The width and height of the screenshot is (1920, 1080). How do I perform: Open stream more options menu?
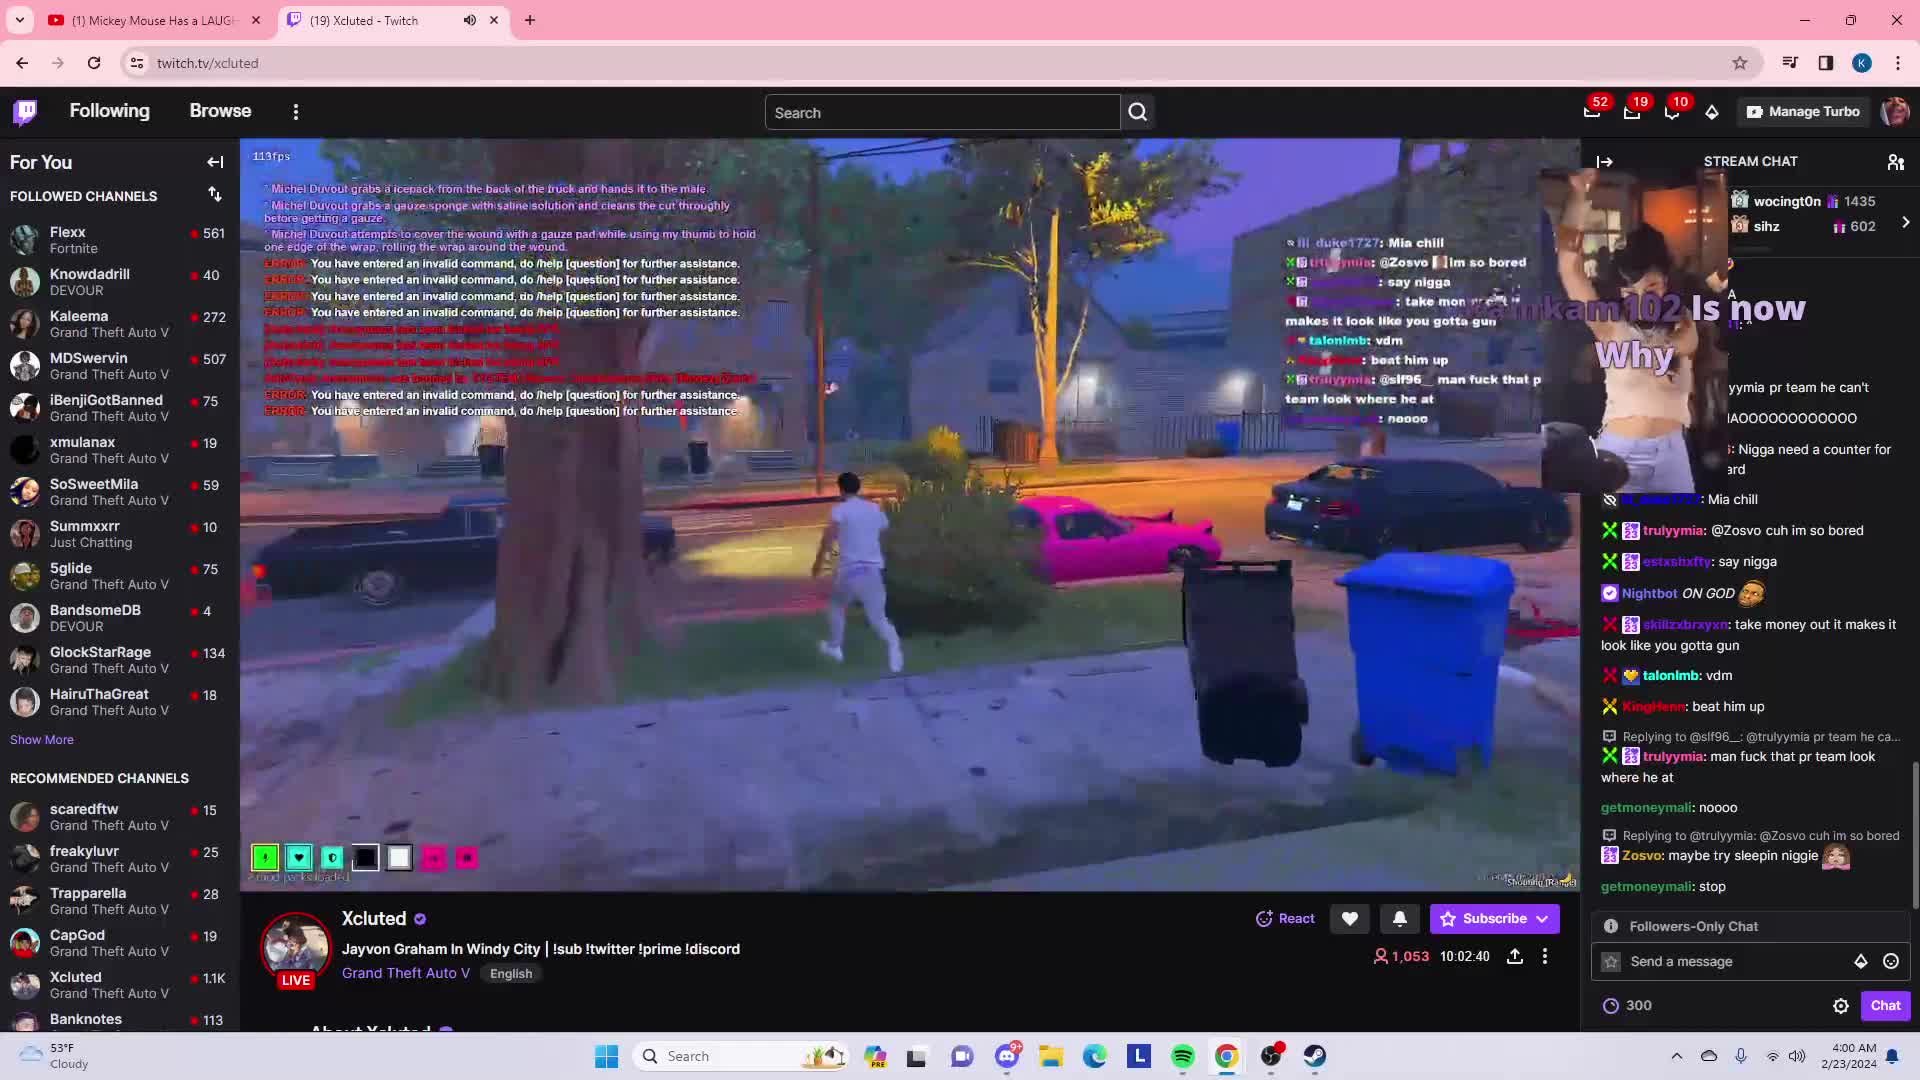pyautogui.click(x=1545, y=957)
